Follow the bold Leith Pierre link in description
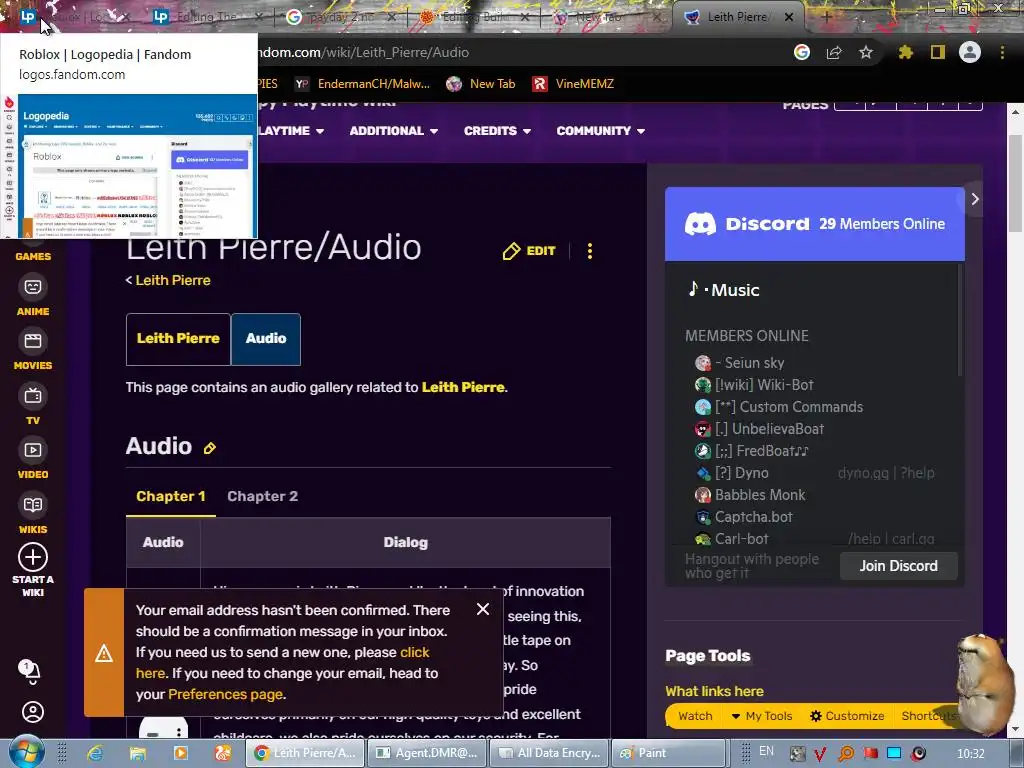The width and height of the screenshot is (1024, 768). coord(463,387)
